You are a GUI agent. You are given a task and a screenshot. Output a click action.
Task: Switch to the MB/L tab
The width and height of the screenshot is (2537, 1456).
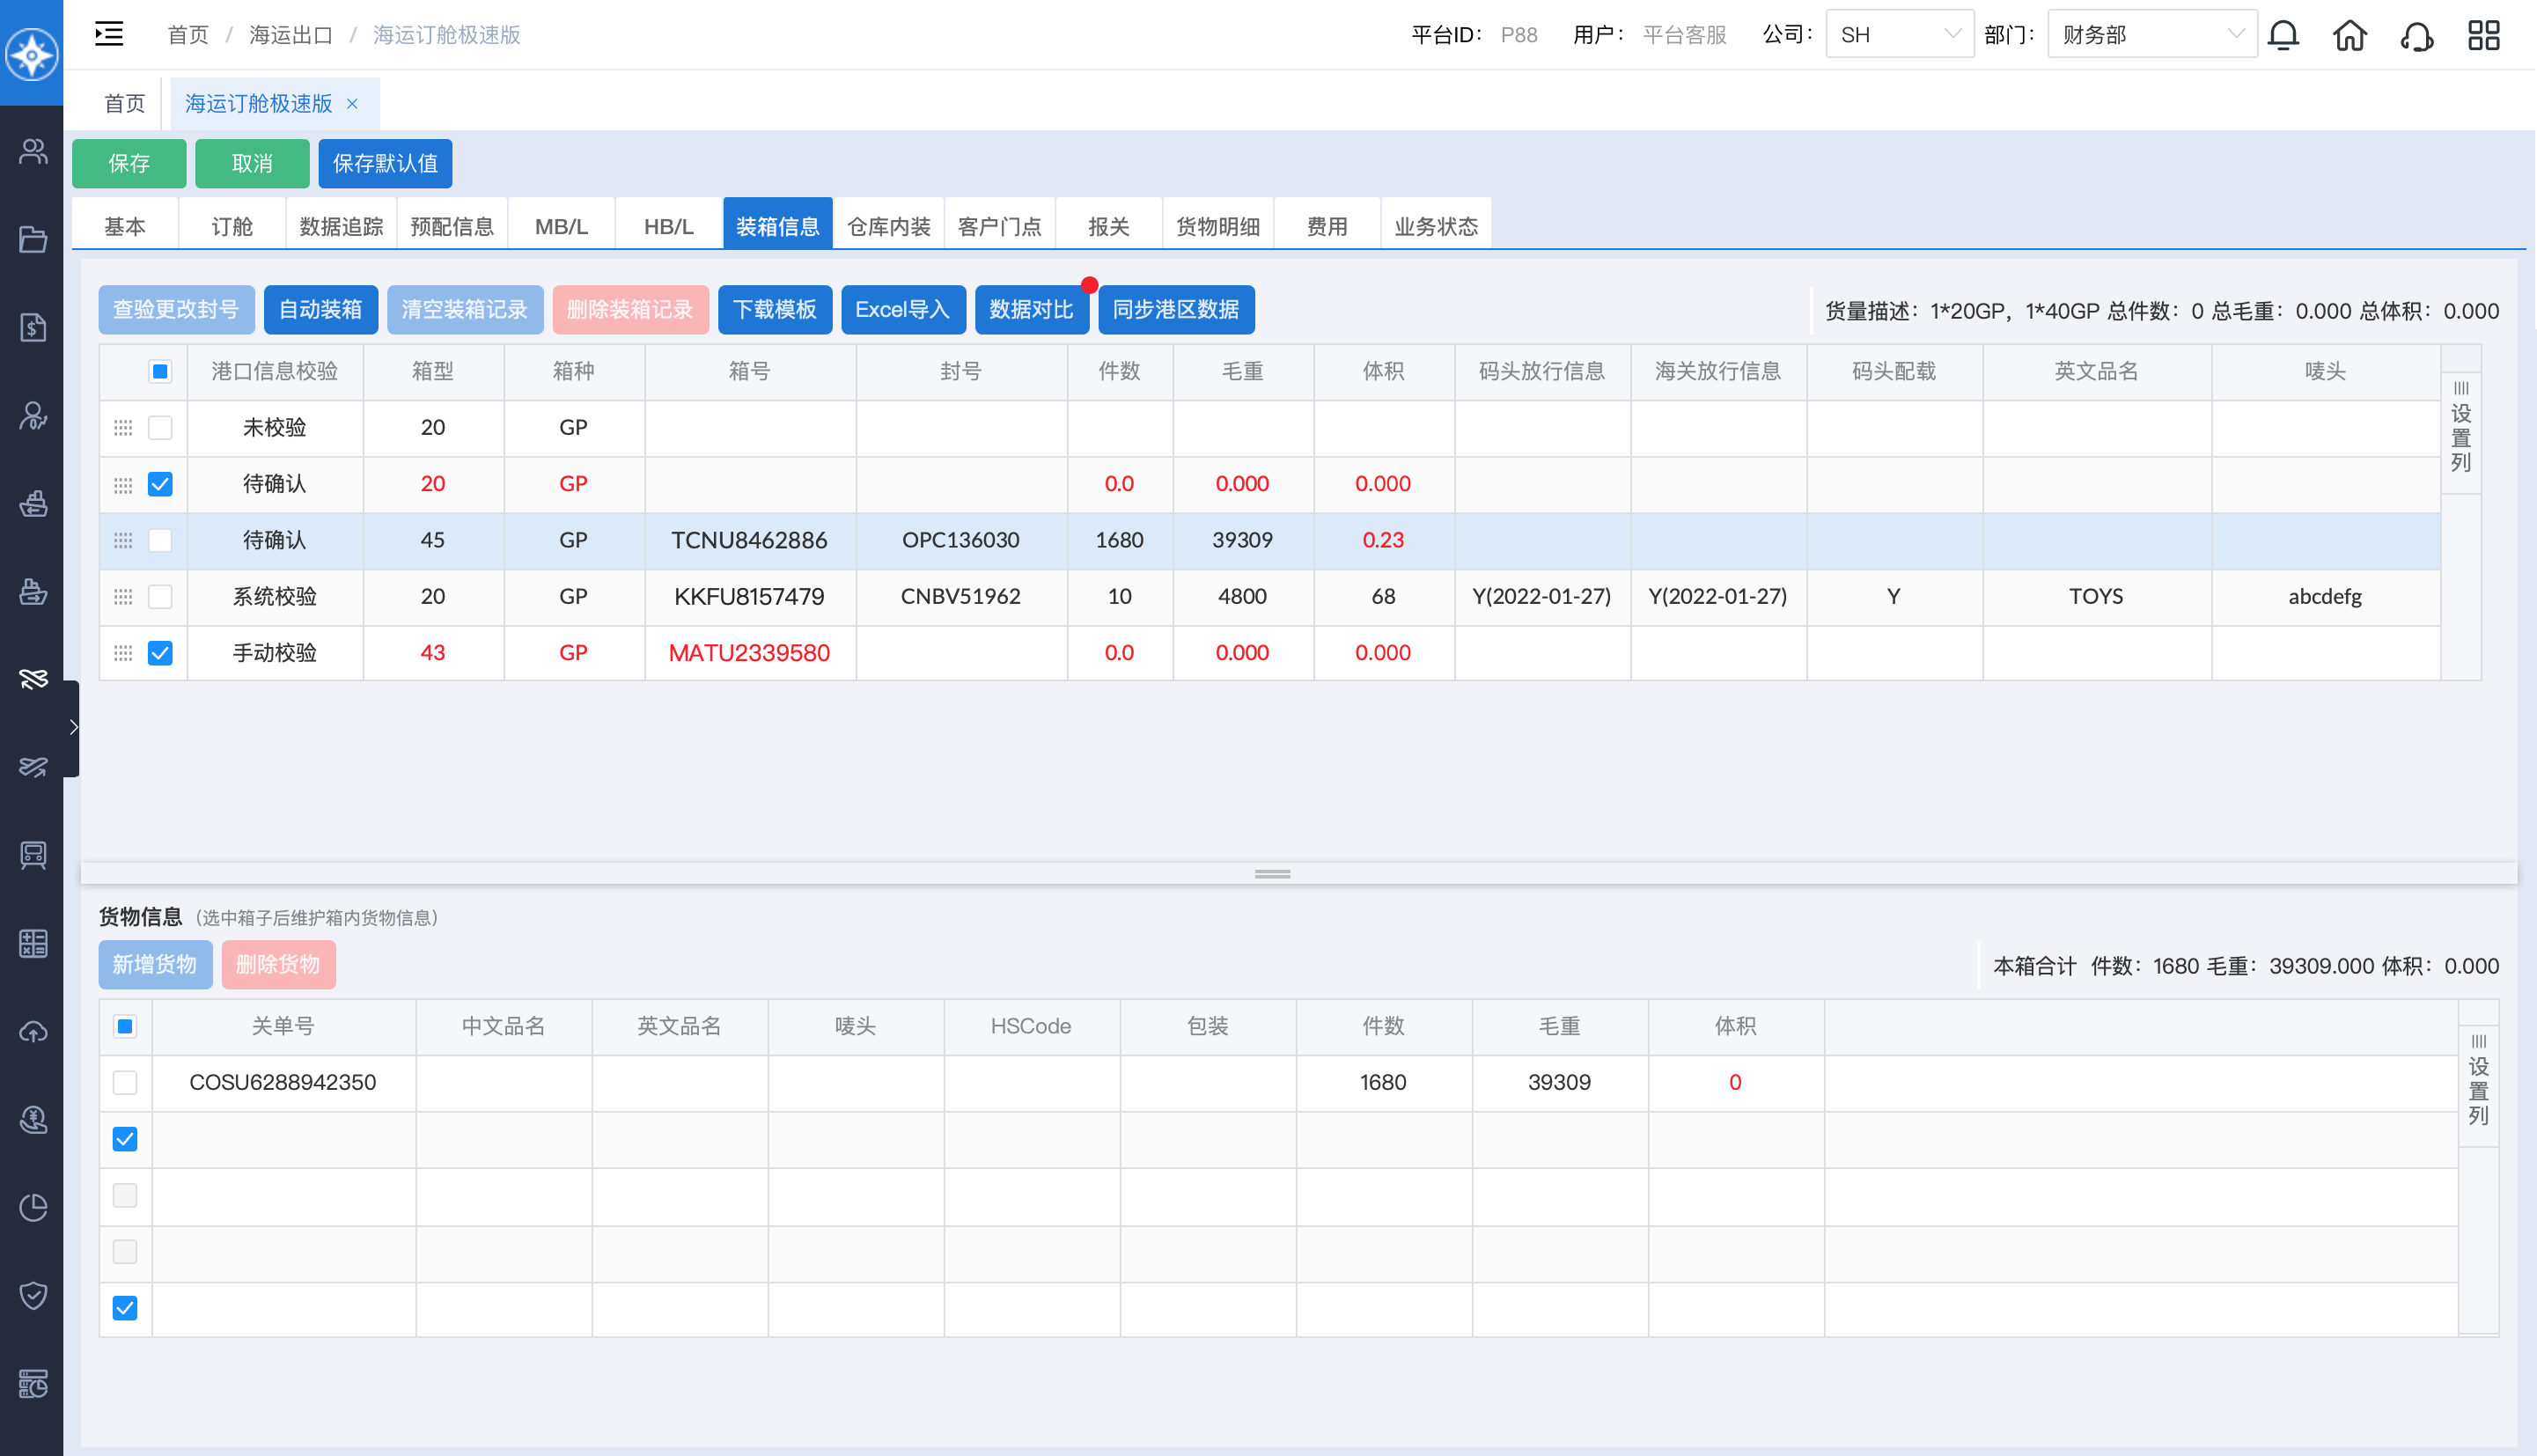click(x=561, y=226)
